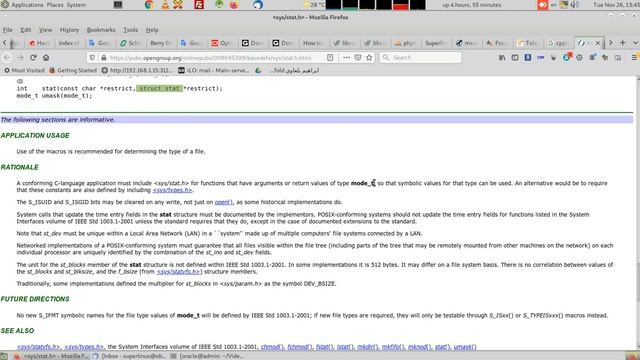Open a new tab with the plus button
Screen dimensions: 640x360
tap(622, 43)
